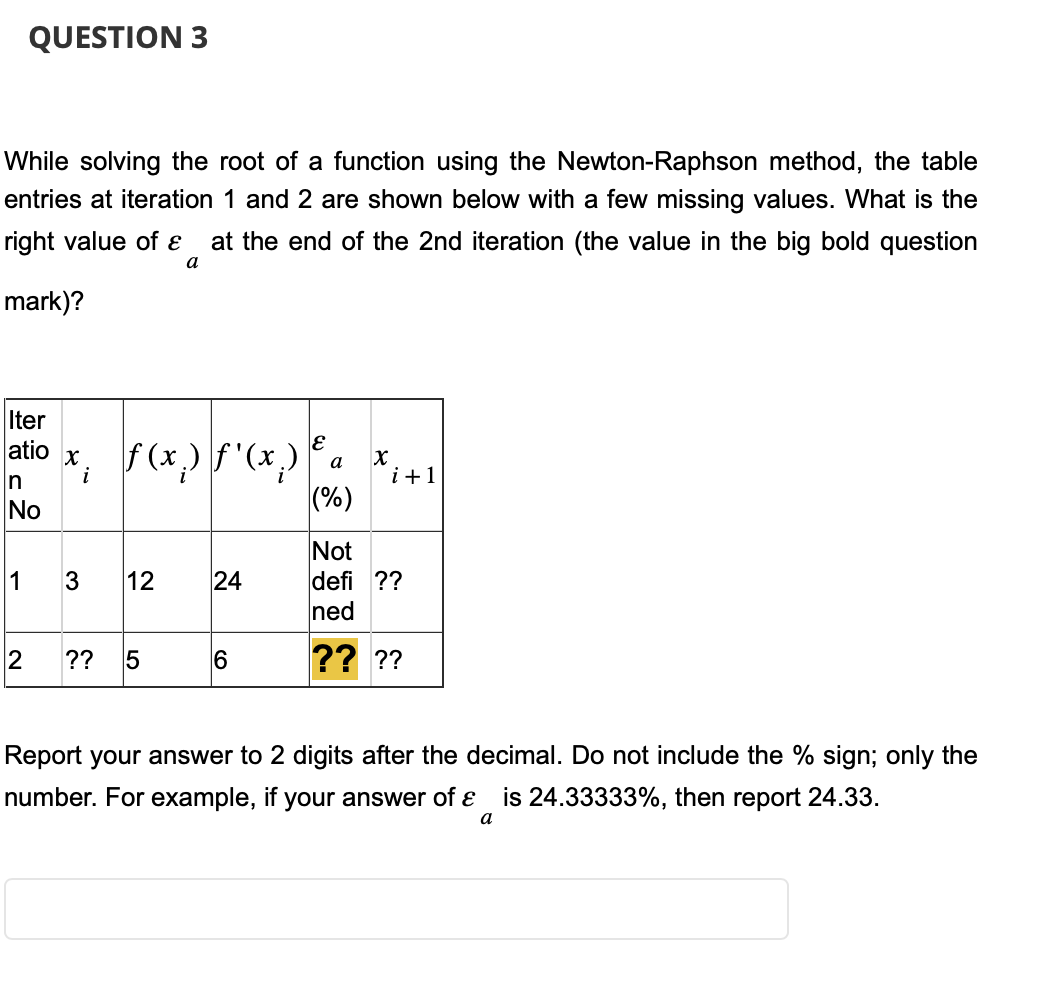
Task: Click the last ?? cell in row 2
Action: (387, 660)
